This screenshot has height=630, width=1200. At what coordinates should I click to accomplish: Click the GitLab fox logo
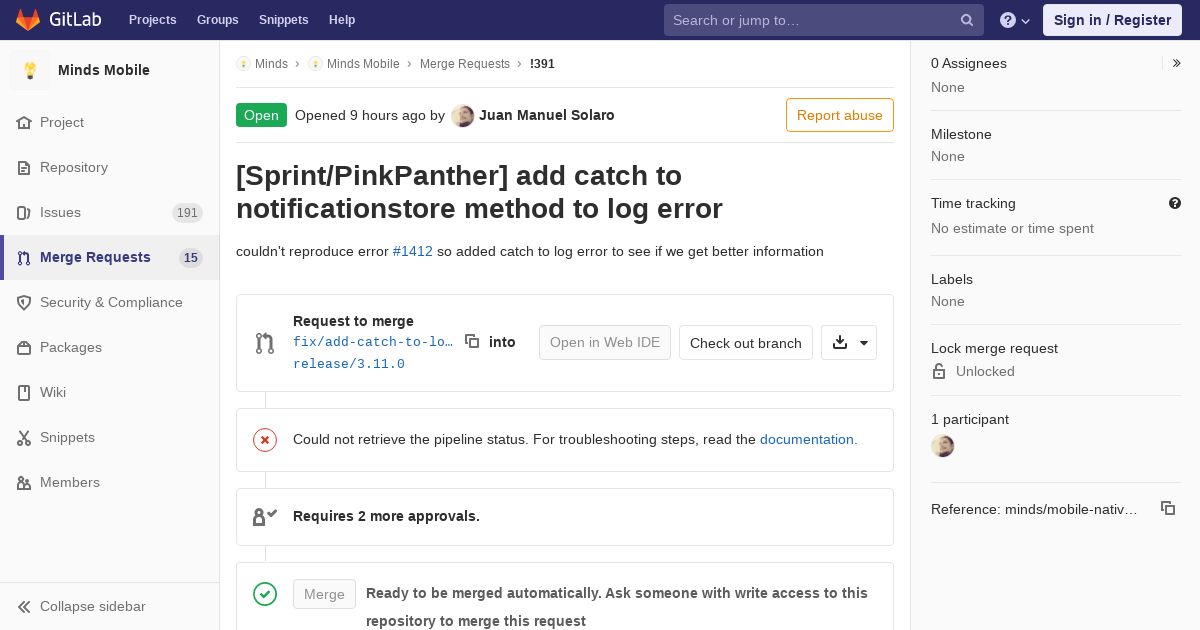pyautogui.click(x=28, y=20)
